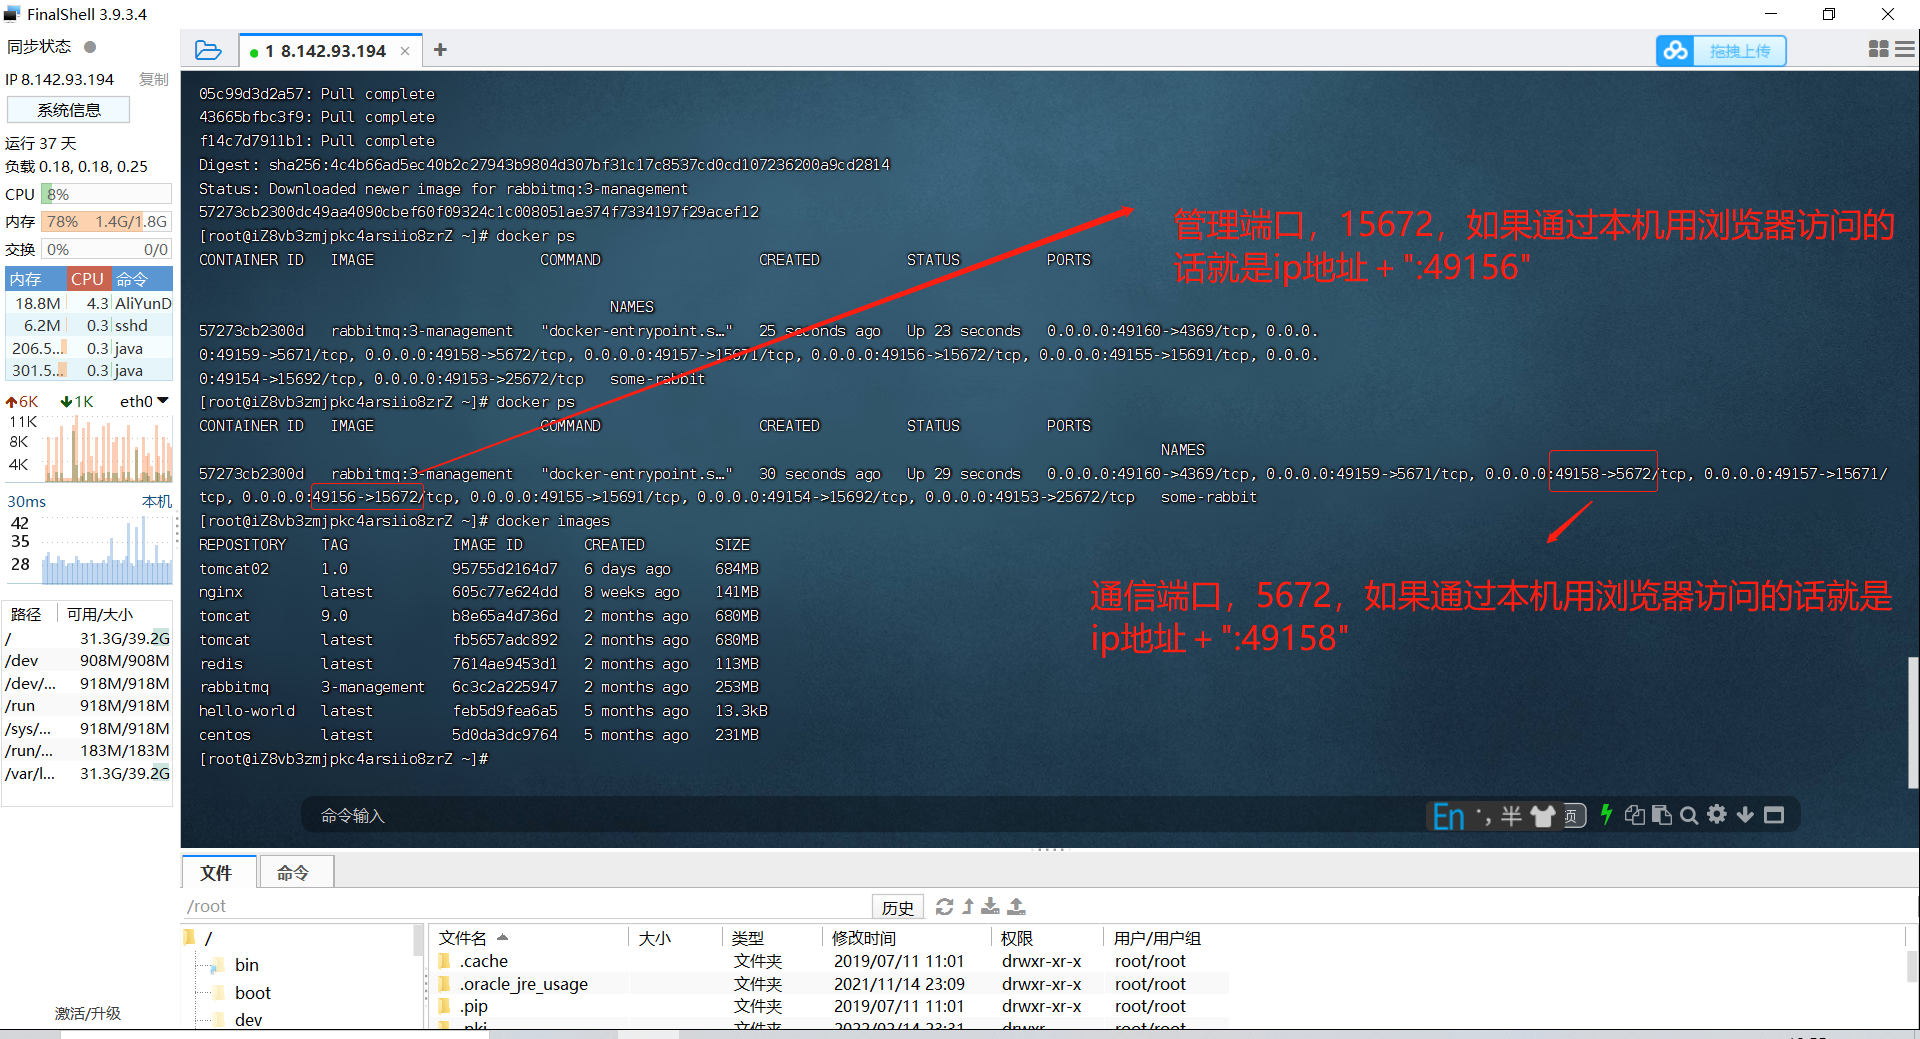Select the sshd process row

pos(89,325)
